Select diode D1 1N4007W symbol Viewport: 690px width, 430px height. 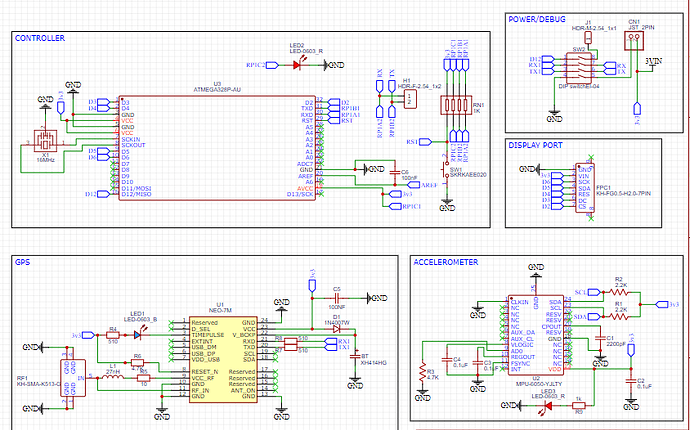click(x=337, y=329)
